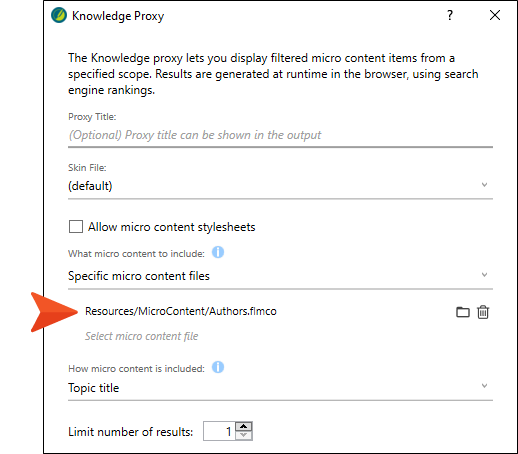Show info for What micro content to include

tap(218, 252)
